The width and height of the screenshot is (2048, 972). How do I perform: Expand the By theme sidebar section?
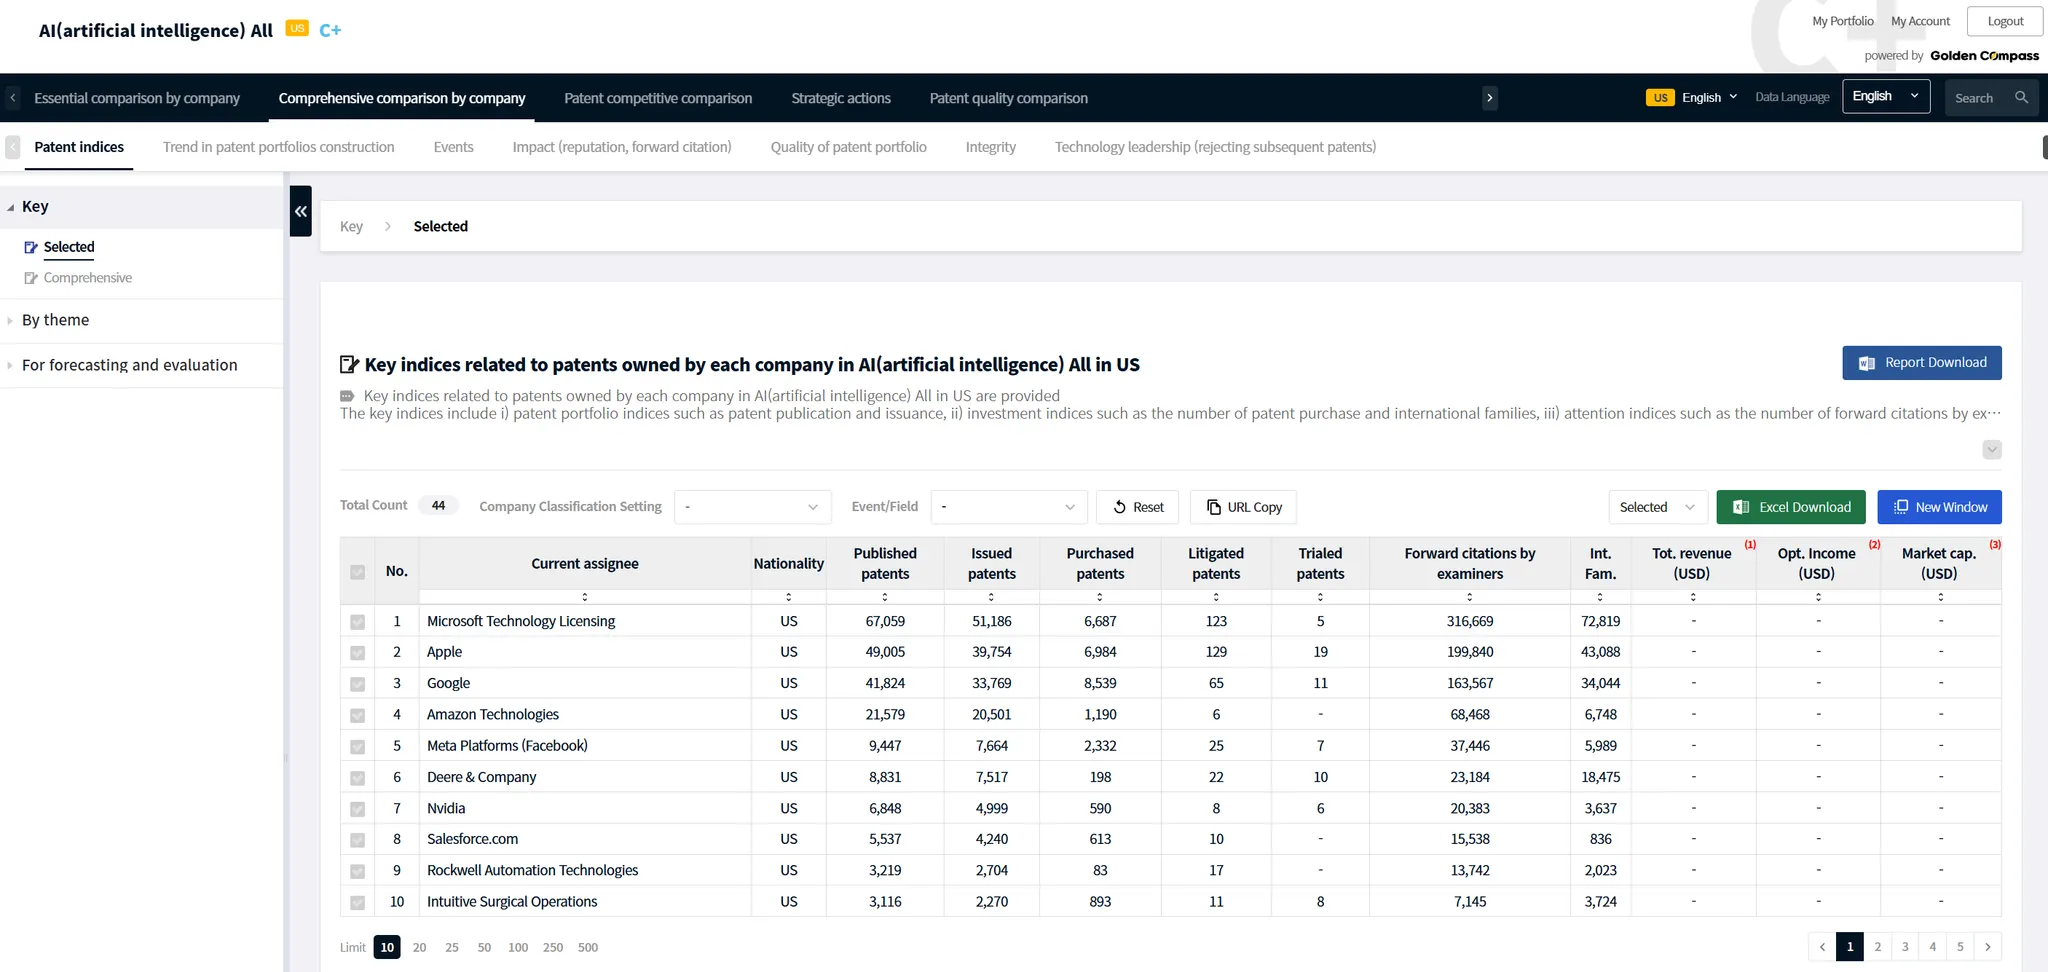point(56,320)
